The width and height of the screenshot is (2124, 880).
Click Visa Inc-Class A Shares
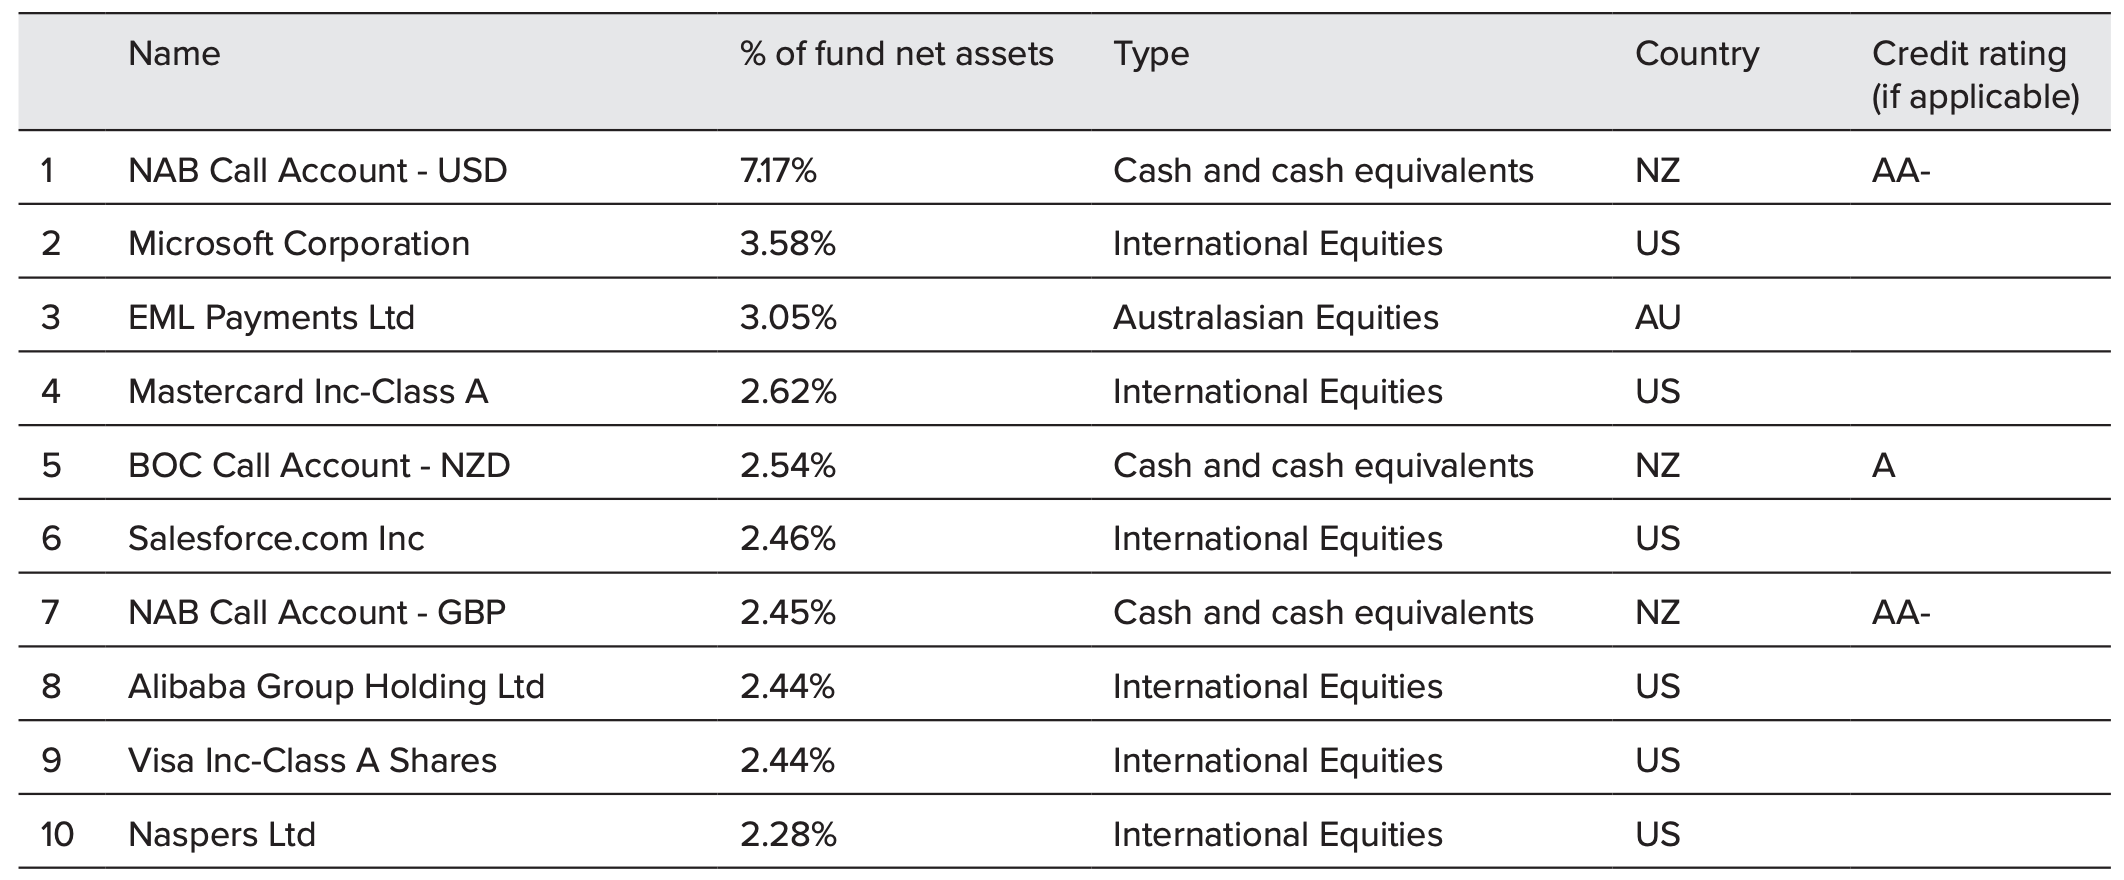312,760
